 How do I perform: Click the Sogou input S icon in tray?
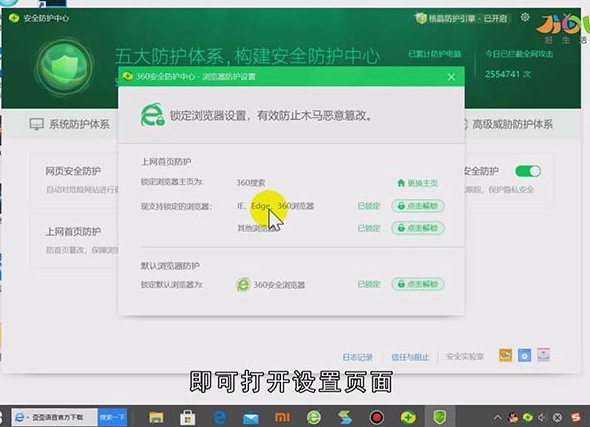[576, 417]
